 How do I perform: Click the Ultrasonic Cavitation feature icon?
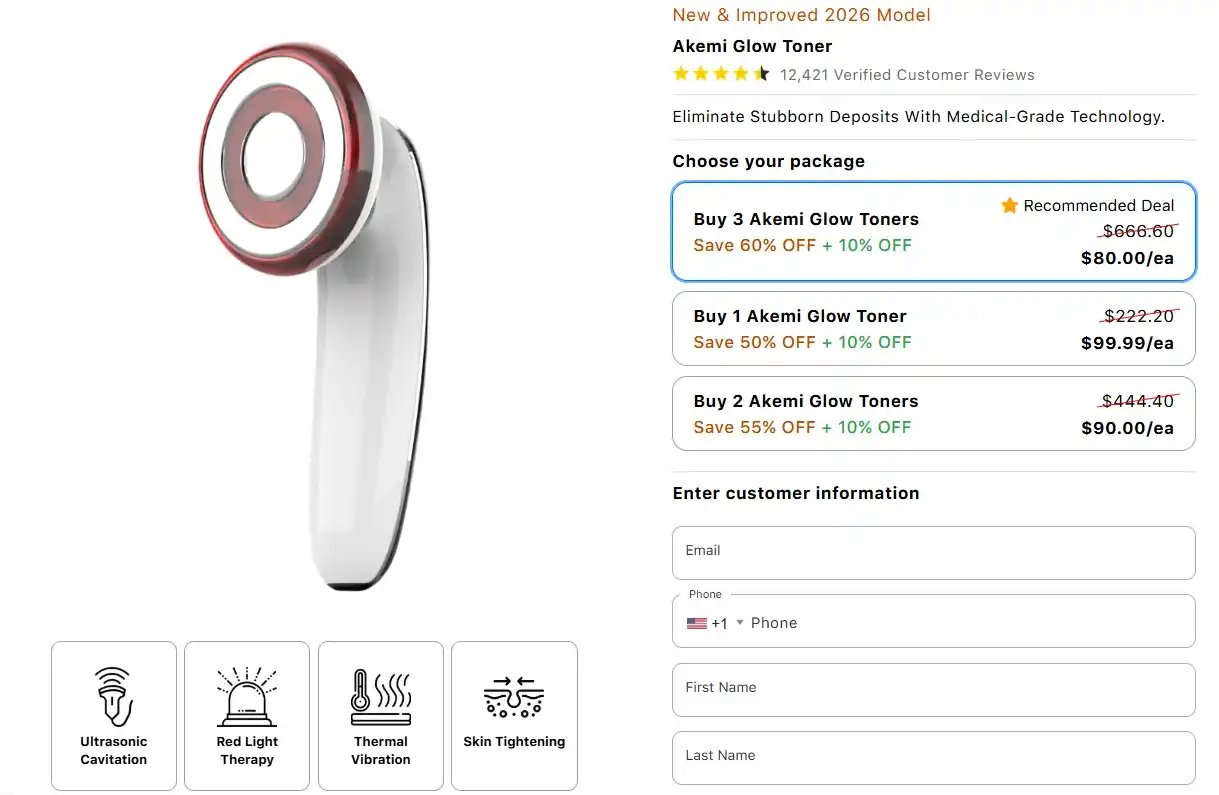tap(113, 697)
